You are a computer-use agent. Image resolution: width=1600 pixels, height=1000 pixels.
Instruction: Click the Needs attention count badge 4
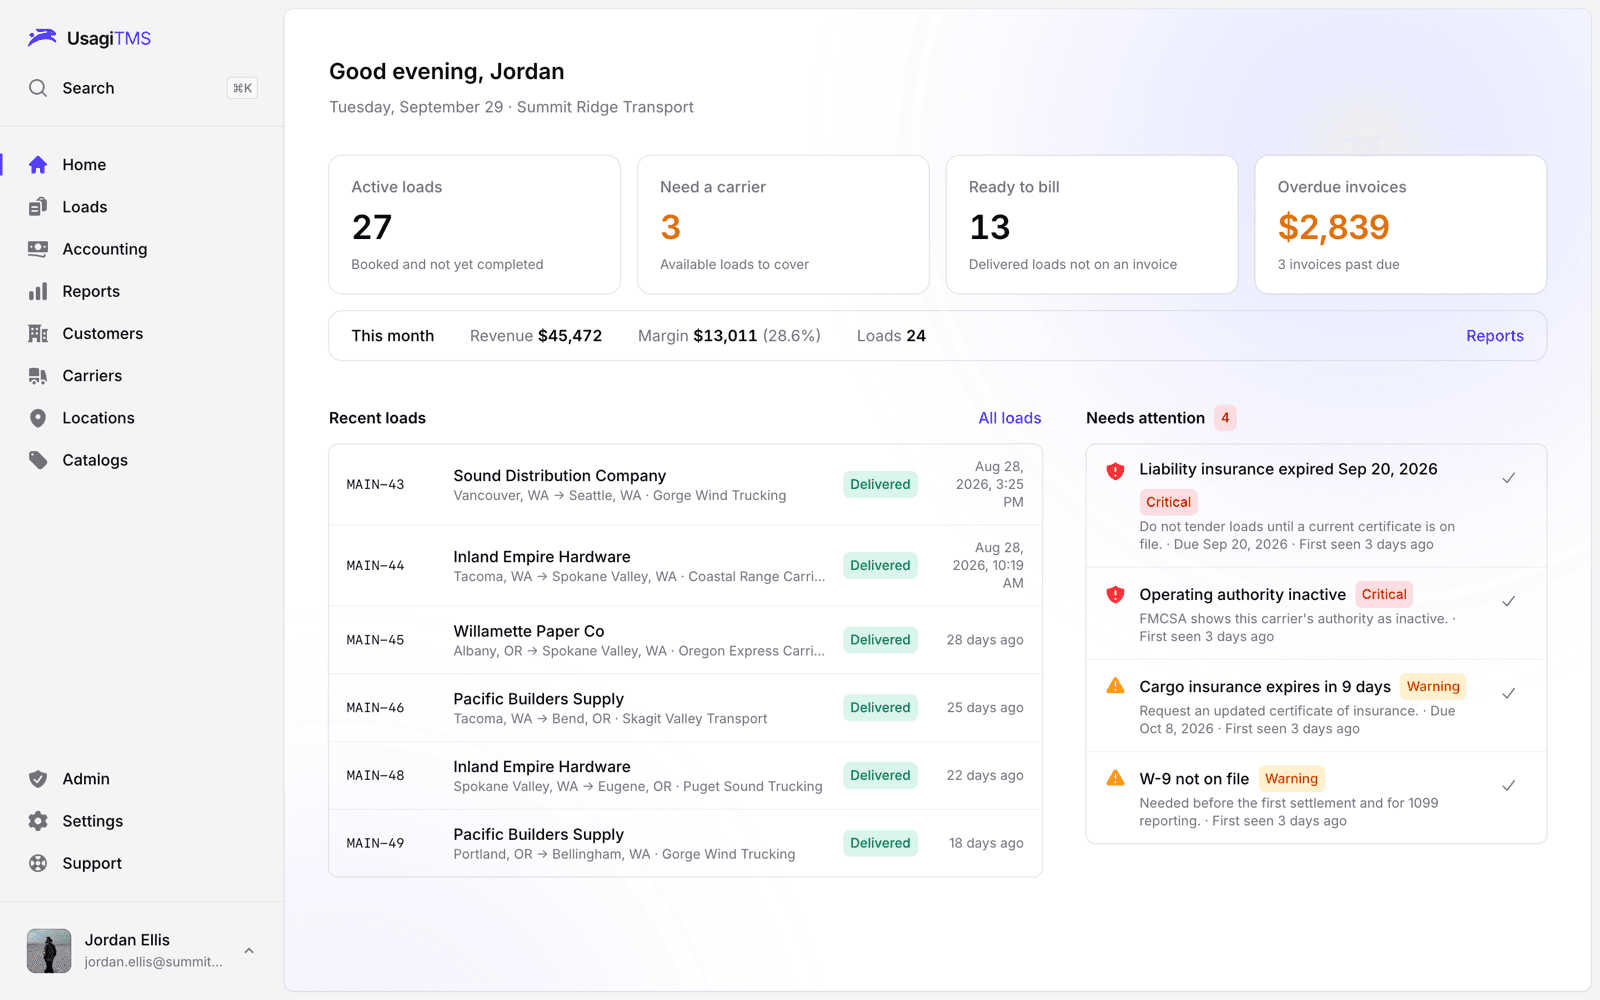pyautogui.click(x=1225, y=418)
